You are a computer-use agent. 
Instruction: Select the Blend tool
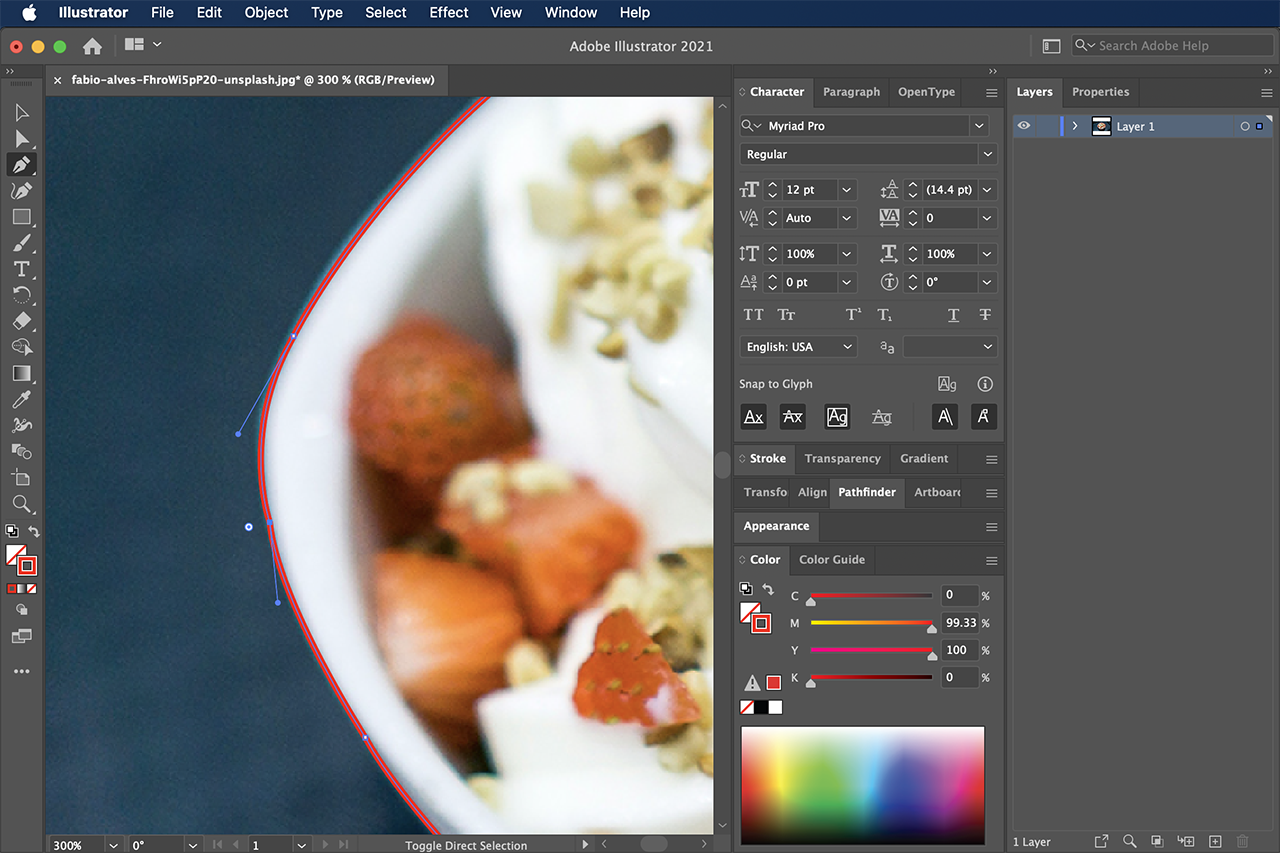[22, 452]
